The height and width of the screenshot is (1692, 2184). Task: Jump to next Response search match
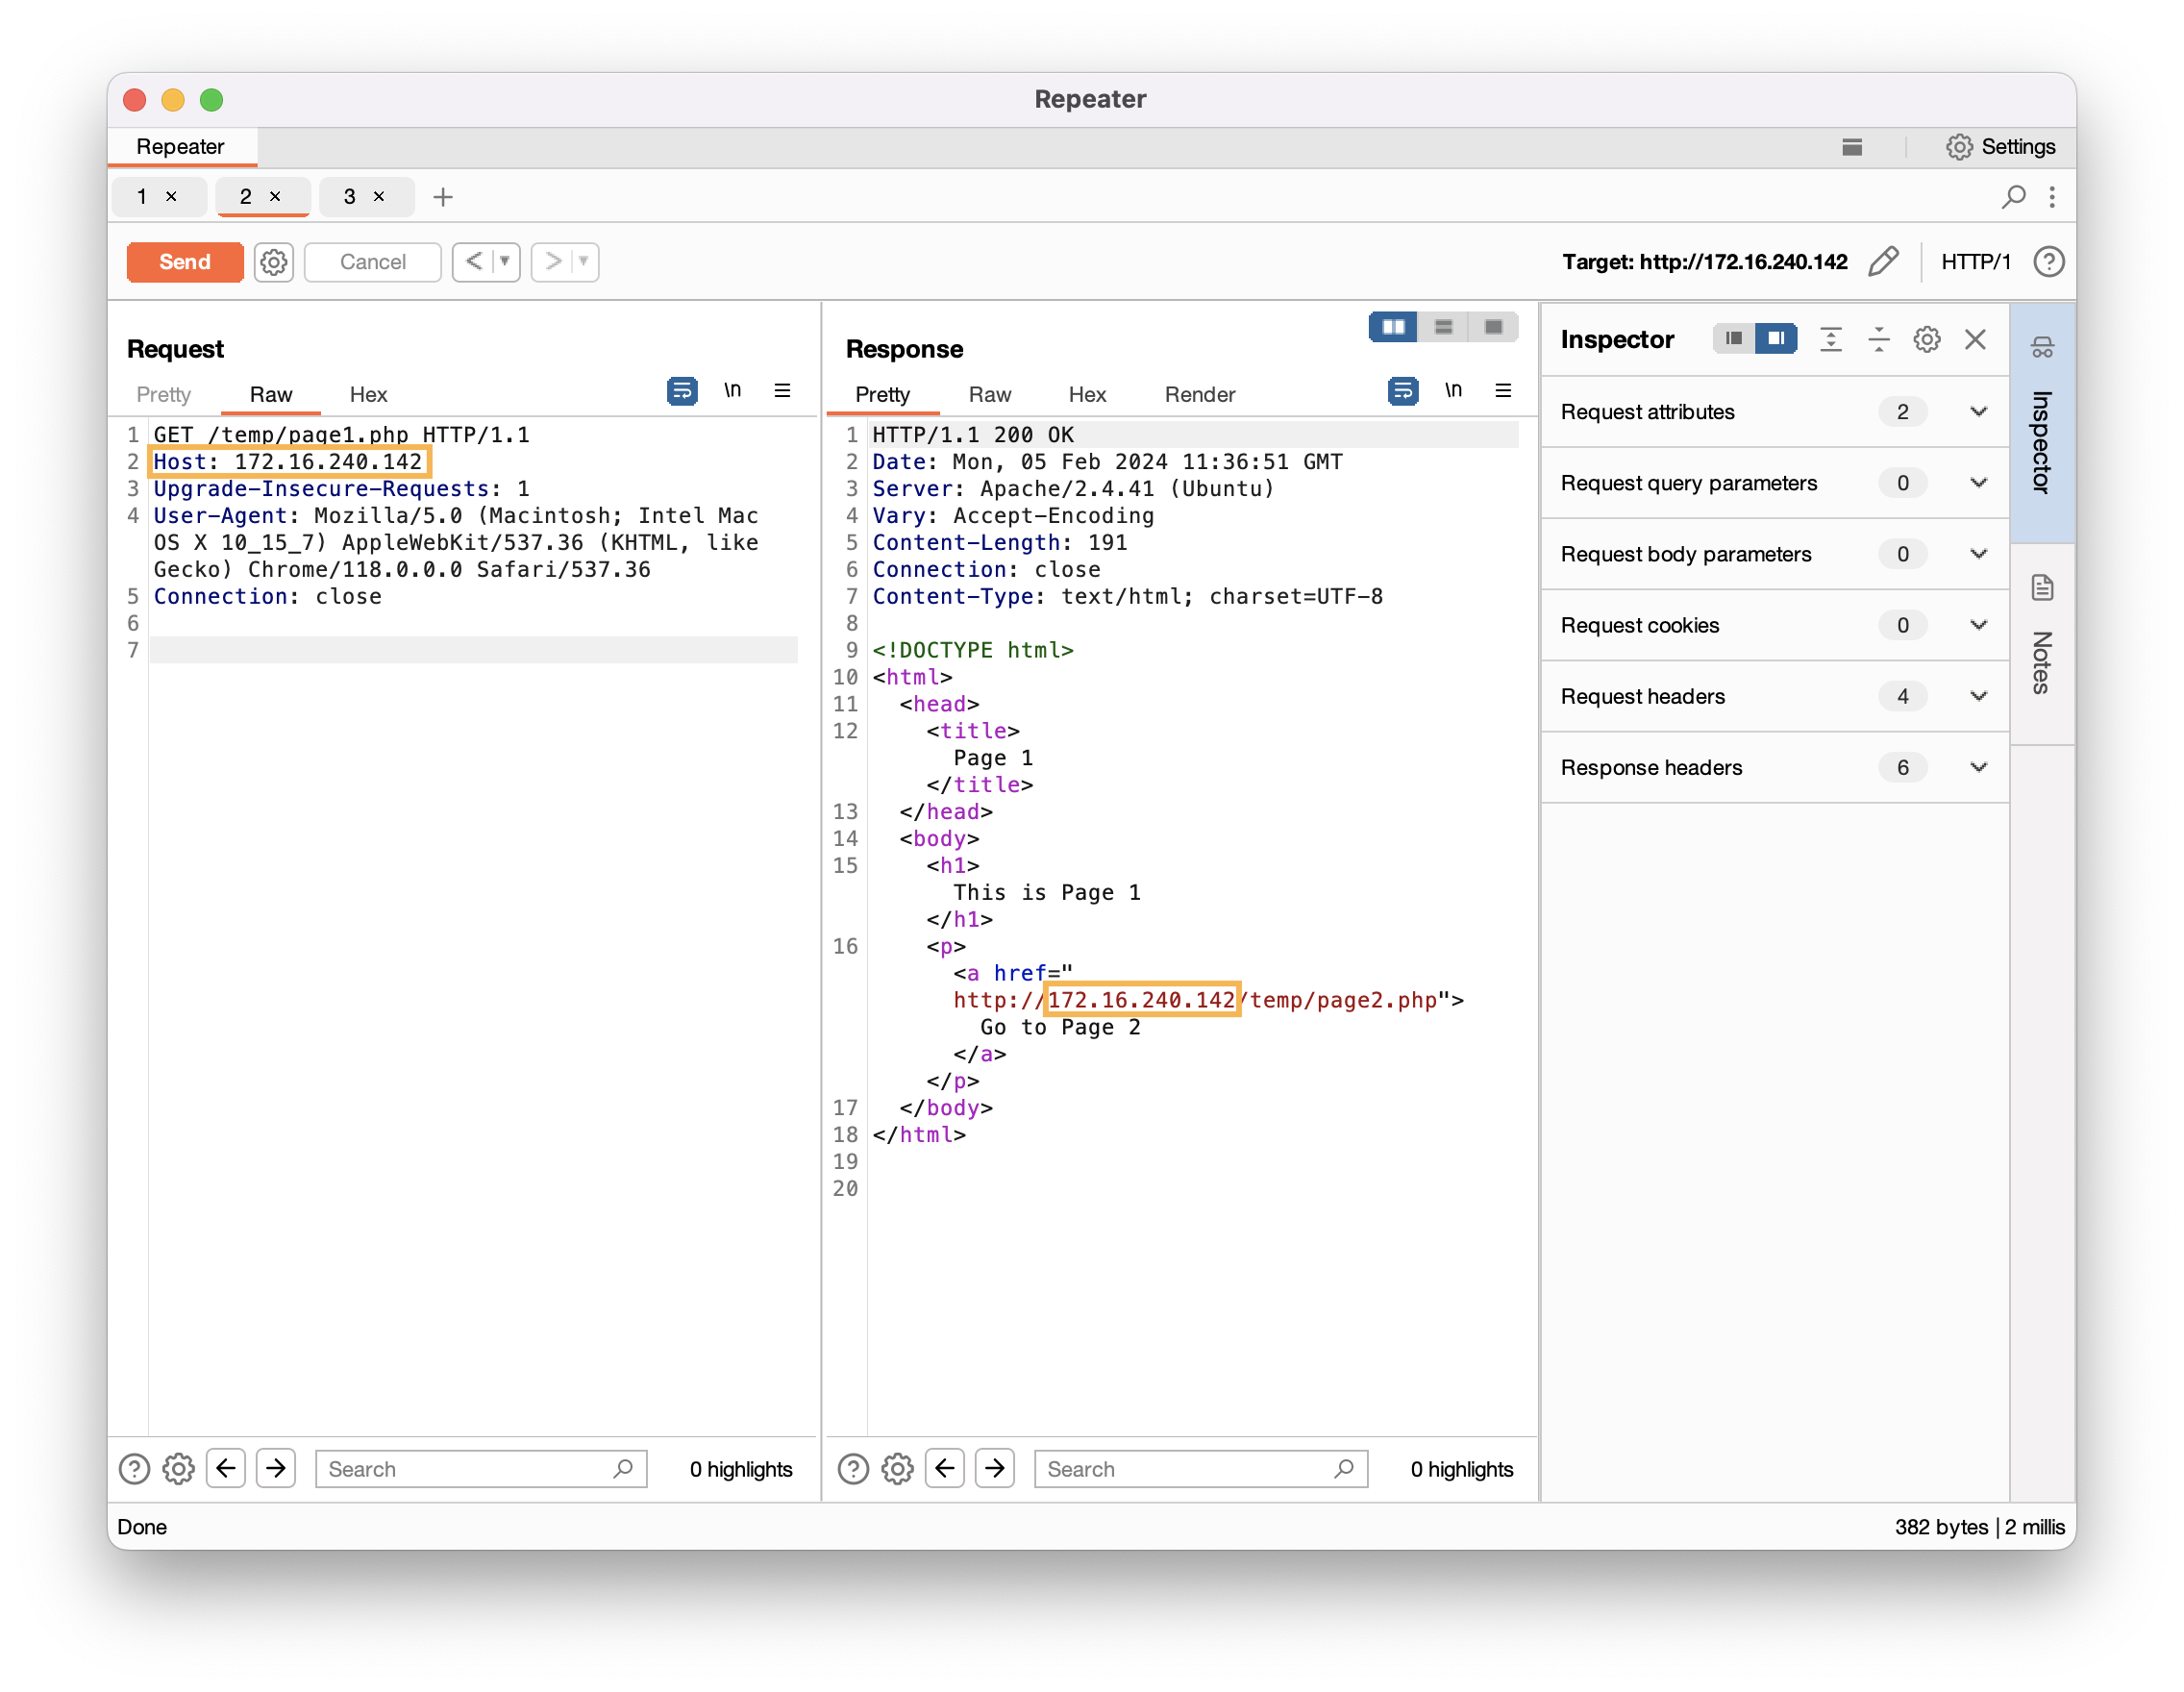point(995,1469)
